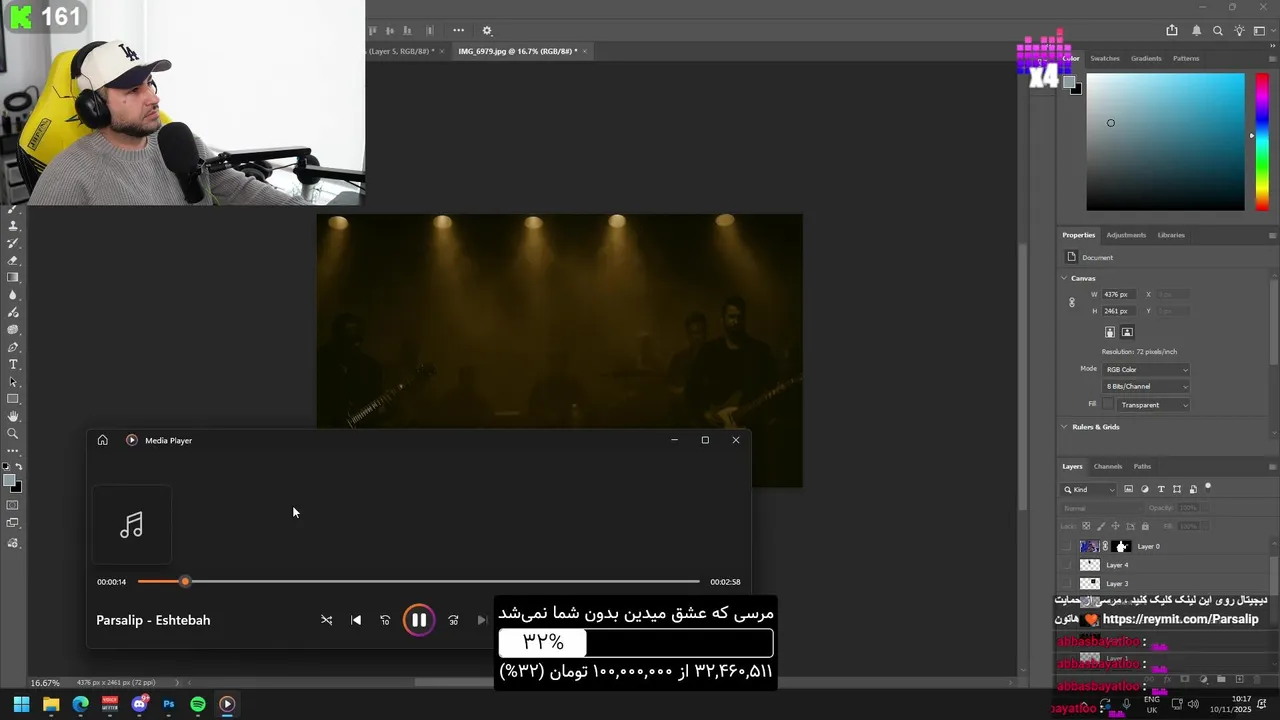The width and height of the screenshot is (1280, 720).
Task: Toggle Quick Mask mode icon
Action: coord(12,506)
